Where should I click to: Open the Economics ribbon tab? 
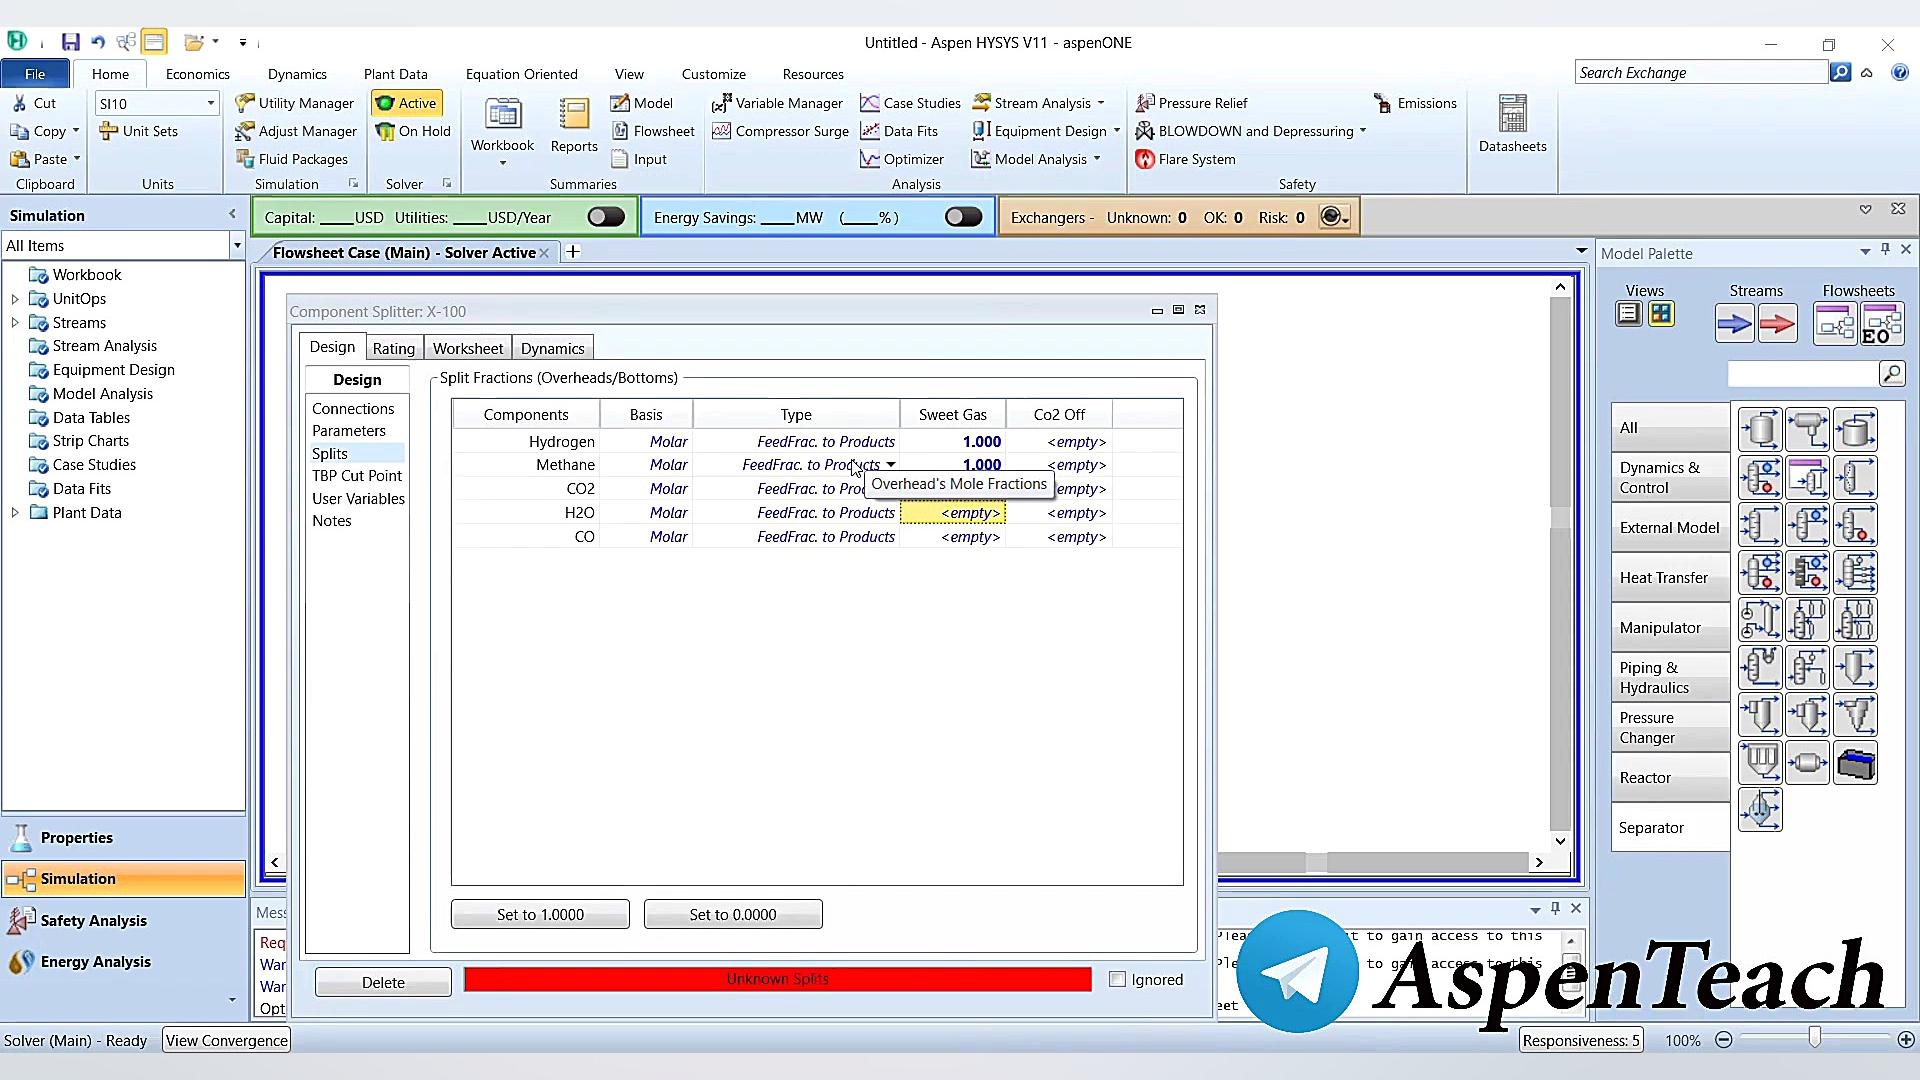pyautogui.click(x=197, y=74)
